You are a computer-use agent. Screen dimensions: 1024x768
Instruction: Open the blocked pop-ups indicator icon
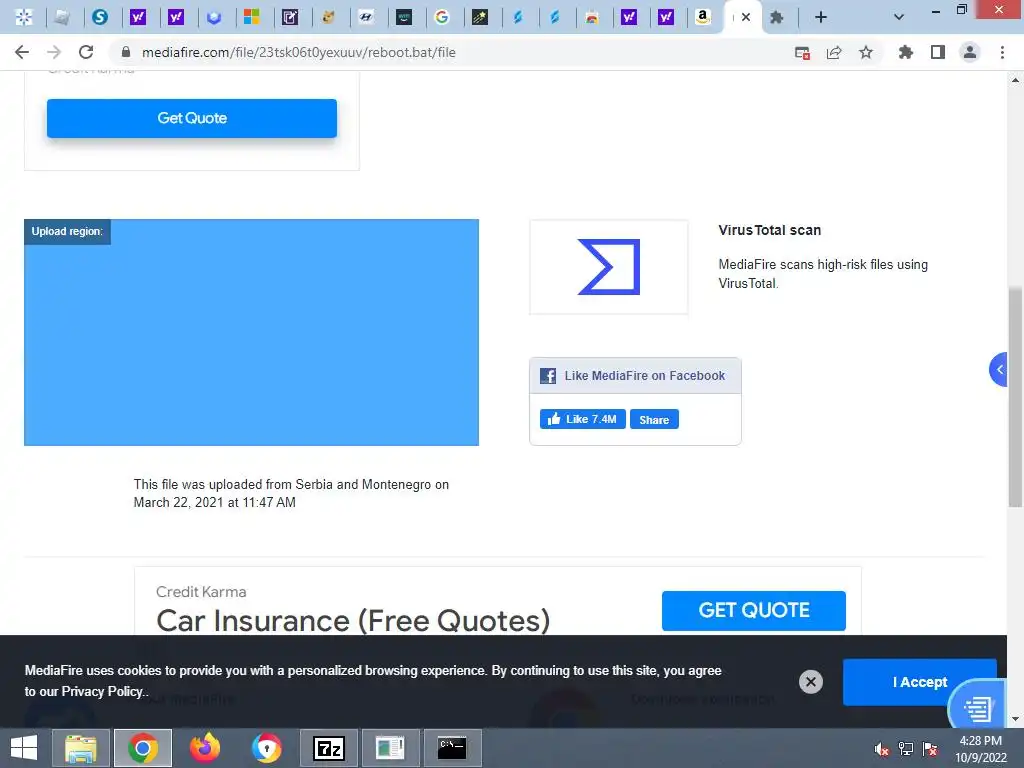[x=803, y=52]
